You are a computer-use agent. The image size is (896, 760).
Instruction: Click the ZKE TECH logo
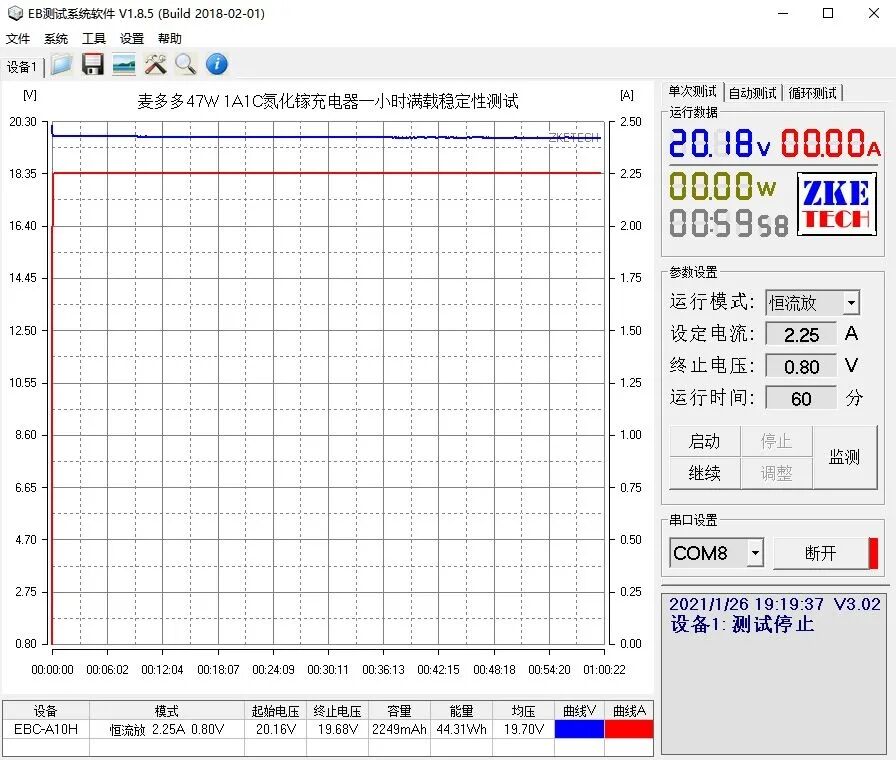coord(837,204)
